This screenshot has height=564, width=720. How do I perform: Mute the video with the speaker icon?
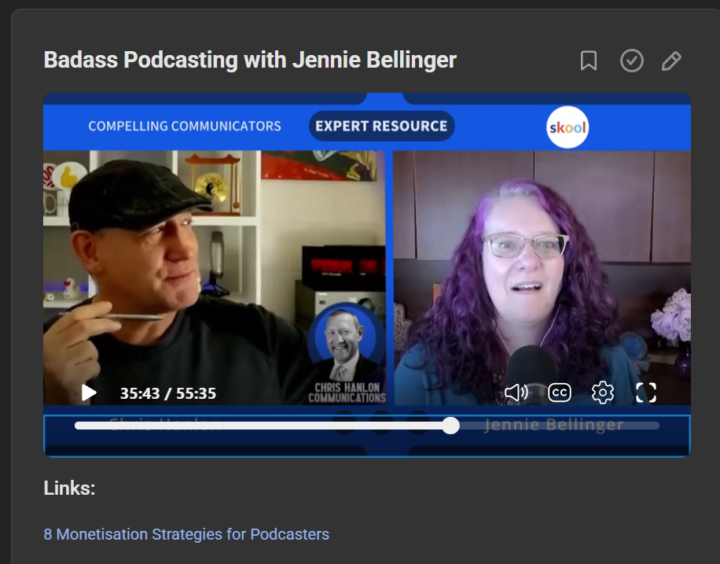coord(516,393)
